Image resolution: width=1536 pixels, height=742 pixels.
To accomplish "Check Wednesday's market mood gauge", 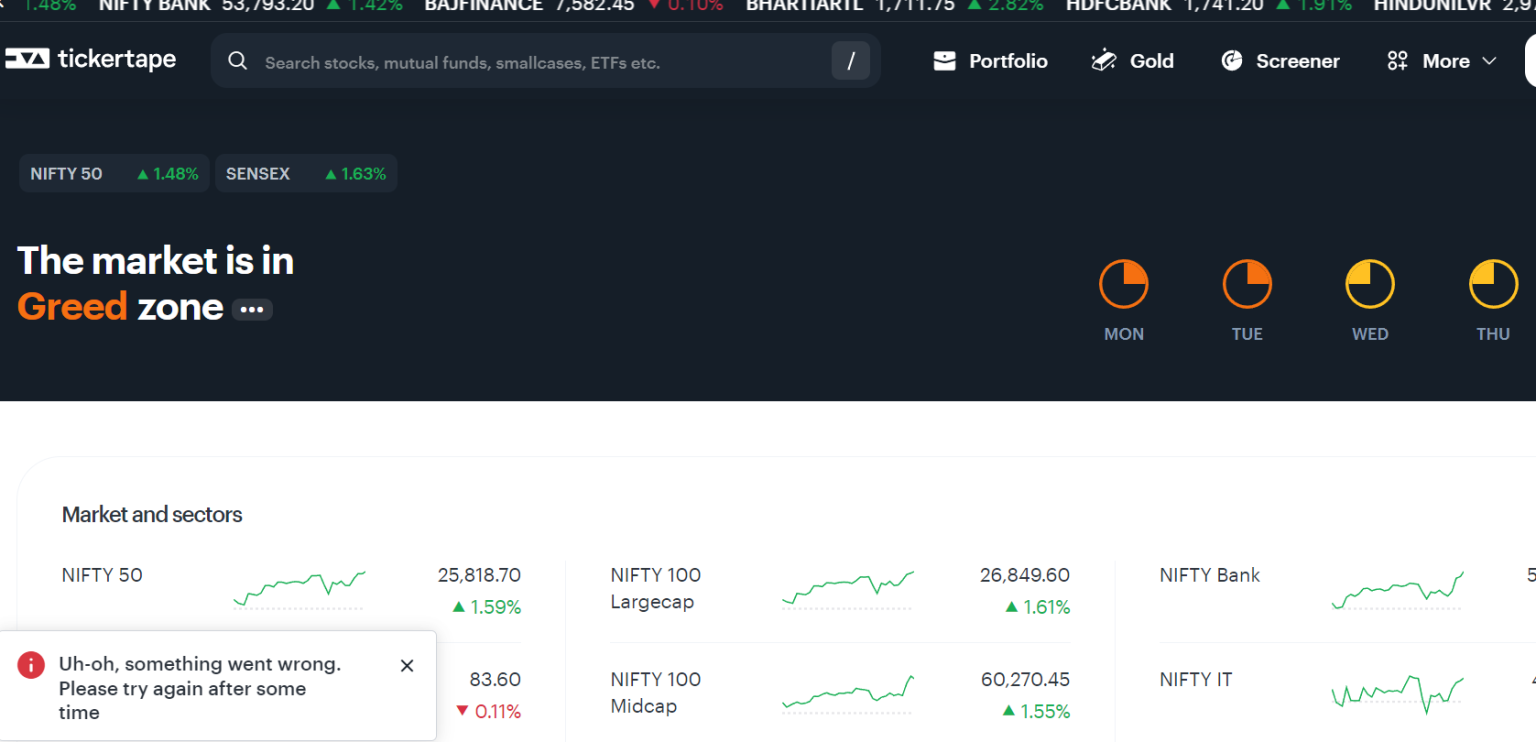I will 1369,283.
